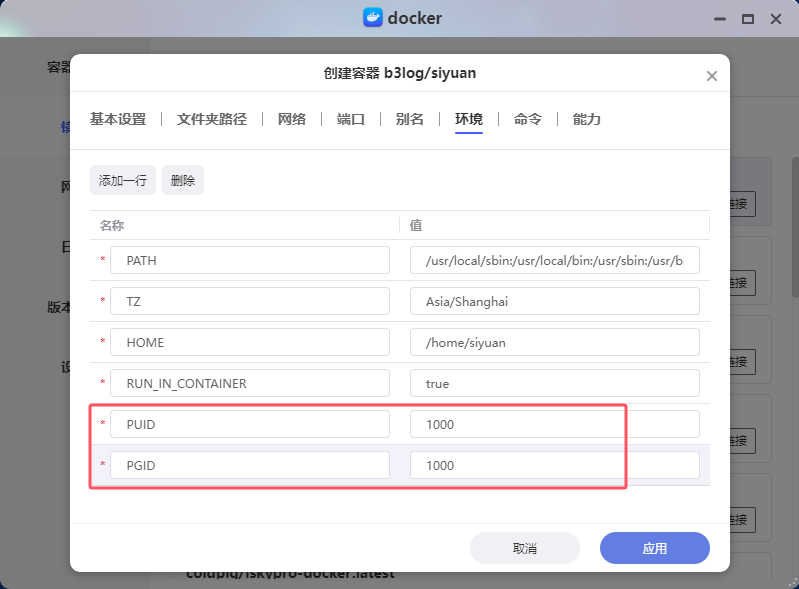This screenshot has width=799, height=589.
Task: Edit the PGID value field
Action: tap(554, 465)
